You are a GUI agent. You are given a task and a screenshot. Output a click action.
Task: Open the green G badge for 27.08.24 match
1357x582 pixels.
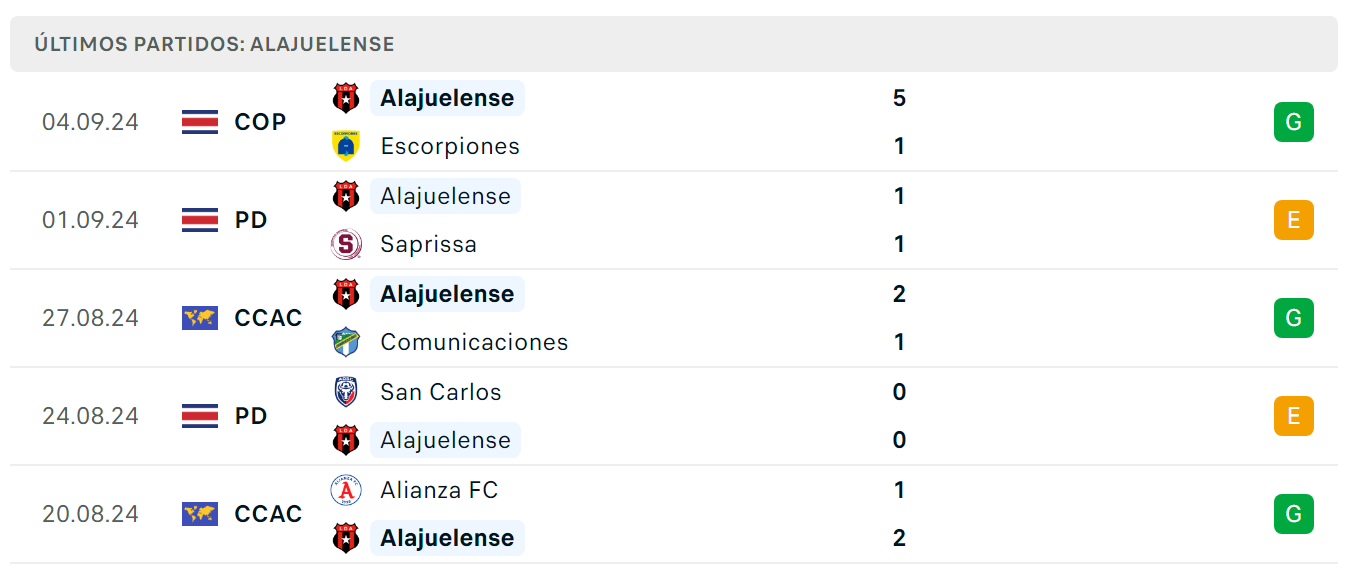pyautogui.click(x=1293, y=318)
